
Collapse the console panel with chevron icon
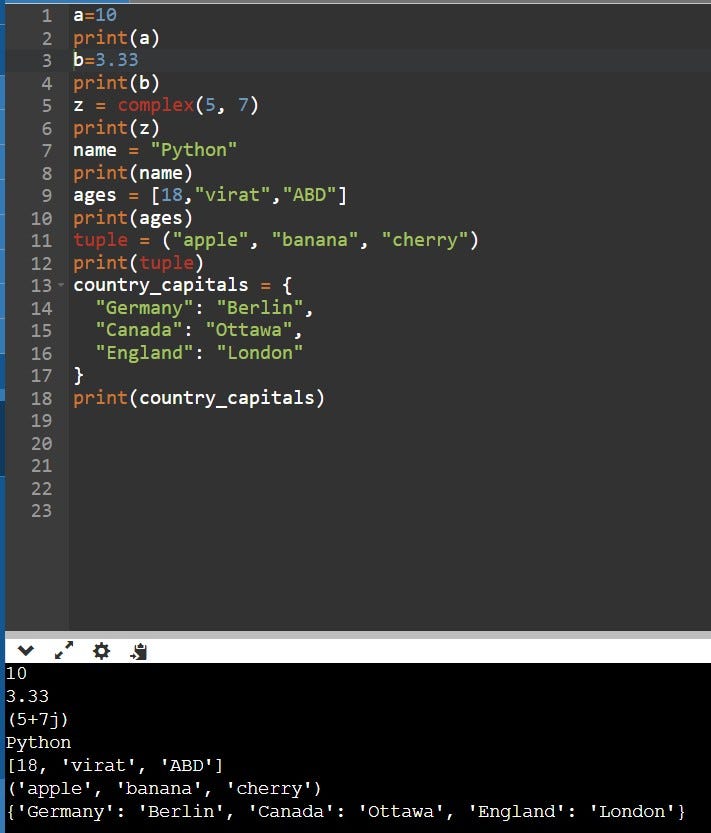coord(26,651)
